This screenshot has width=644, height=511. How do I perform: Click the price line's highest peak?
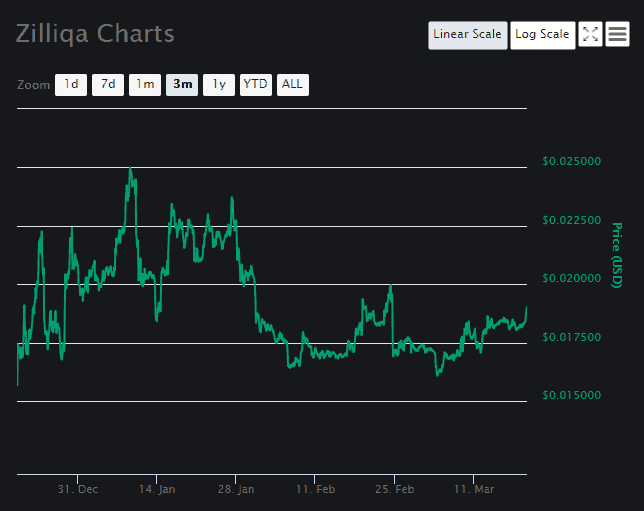tap(130, 168)
